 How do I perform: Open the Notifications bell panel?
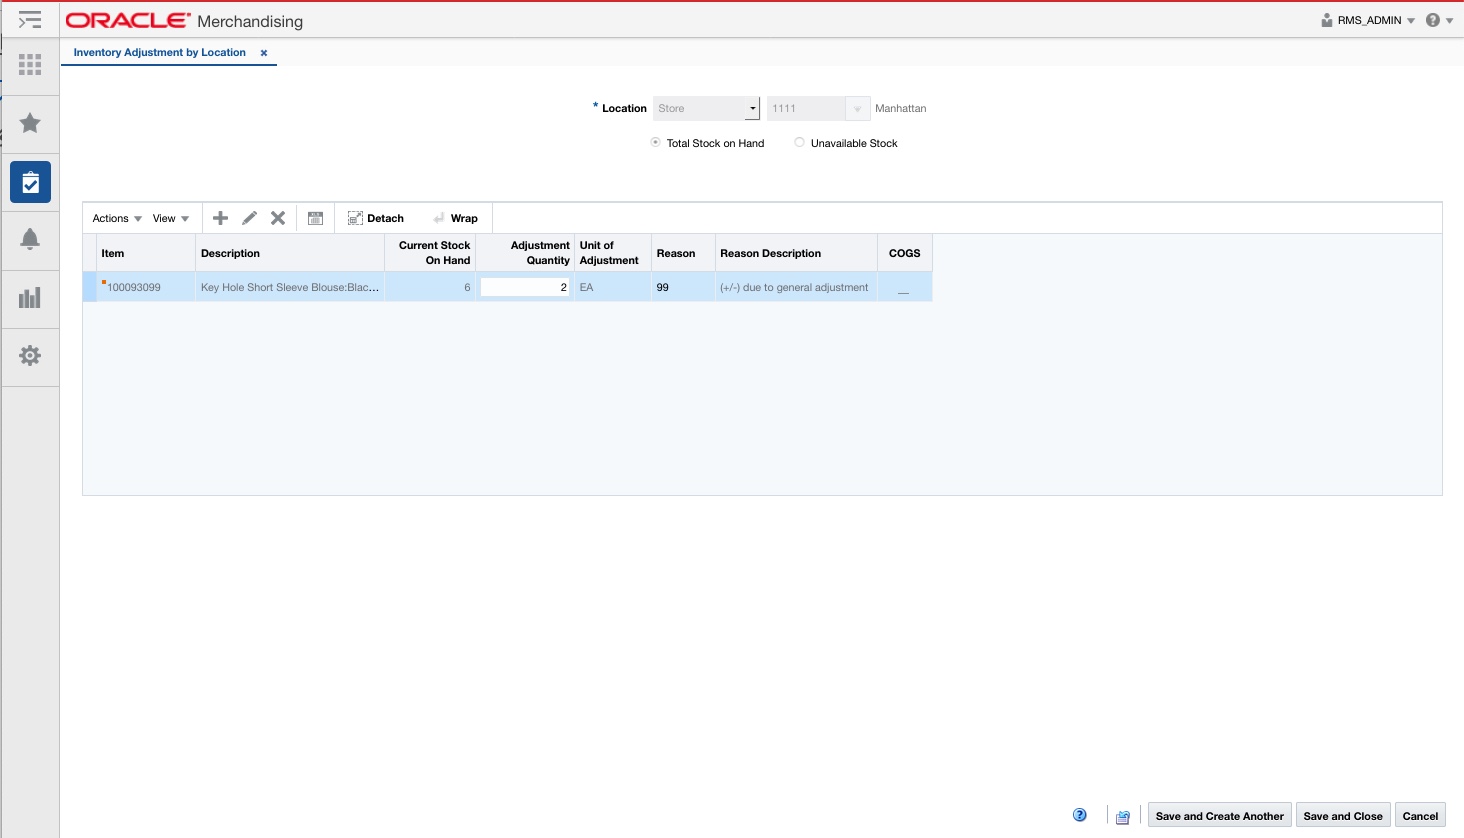[30, 240]
